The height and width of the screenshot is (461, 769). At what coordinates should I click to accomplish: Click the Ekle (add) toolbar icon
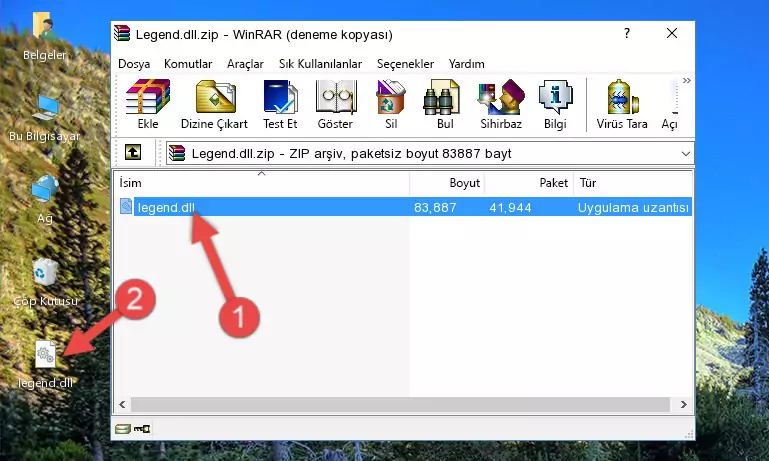(x=148, y=104)
